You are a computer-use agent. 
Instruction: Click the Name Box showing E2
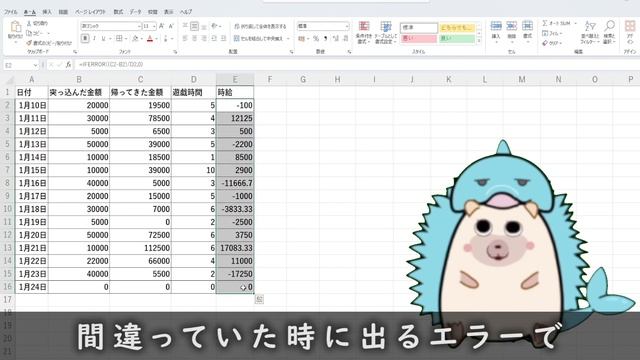(20, 65)
